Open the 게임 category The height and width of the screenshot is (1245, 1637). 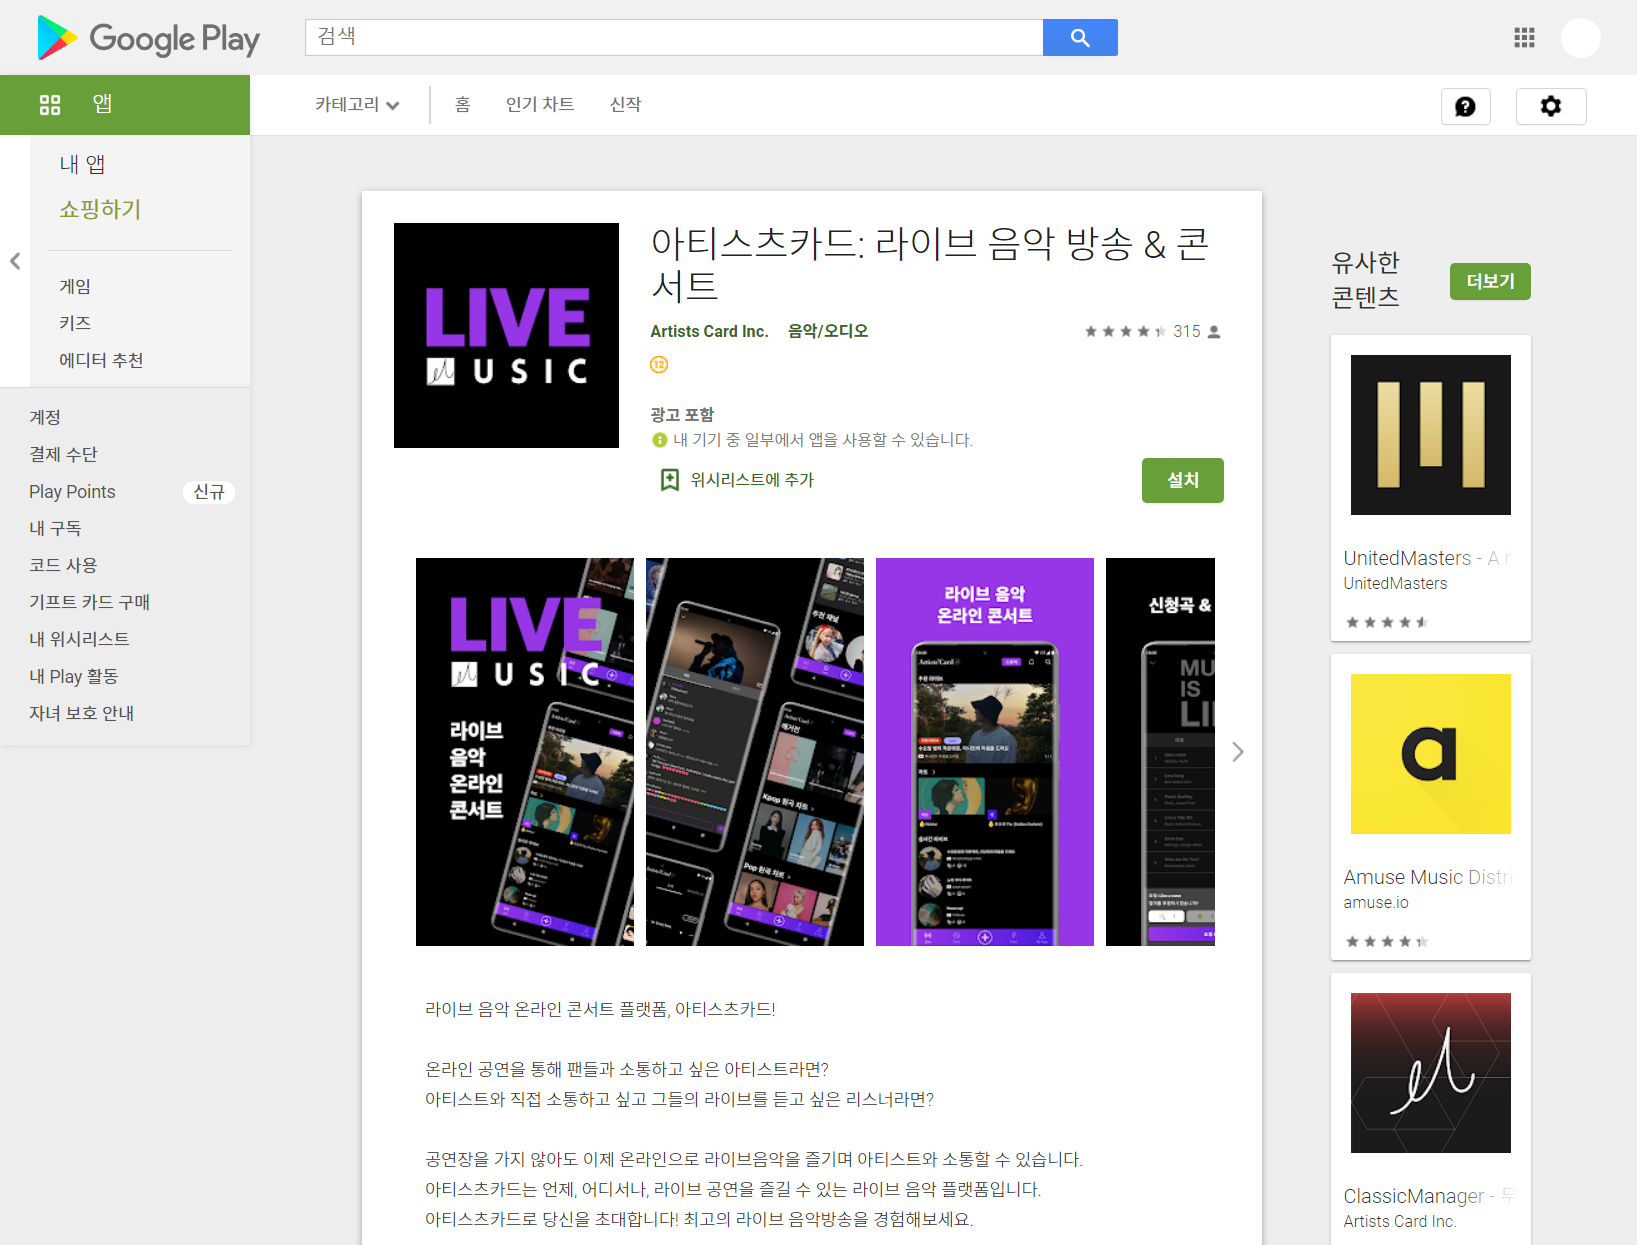75,286
